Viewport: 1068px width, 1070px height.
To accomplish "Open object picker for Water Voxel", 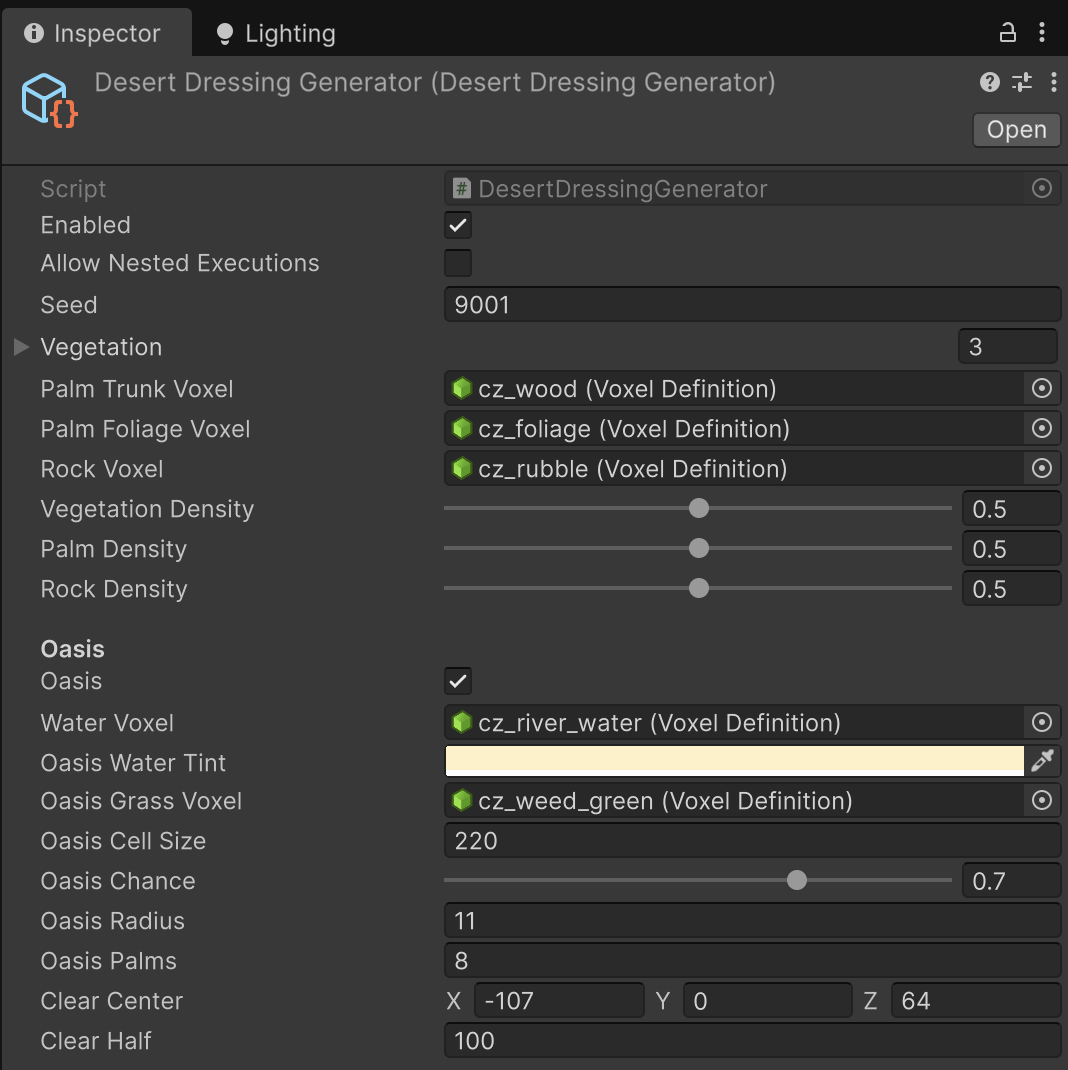I will pos(1041,722).
